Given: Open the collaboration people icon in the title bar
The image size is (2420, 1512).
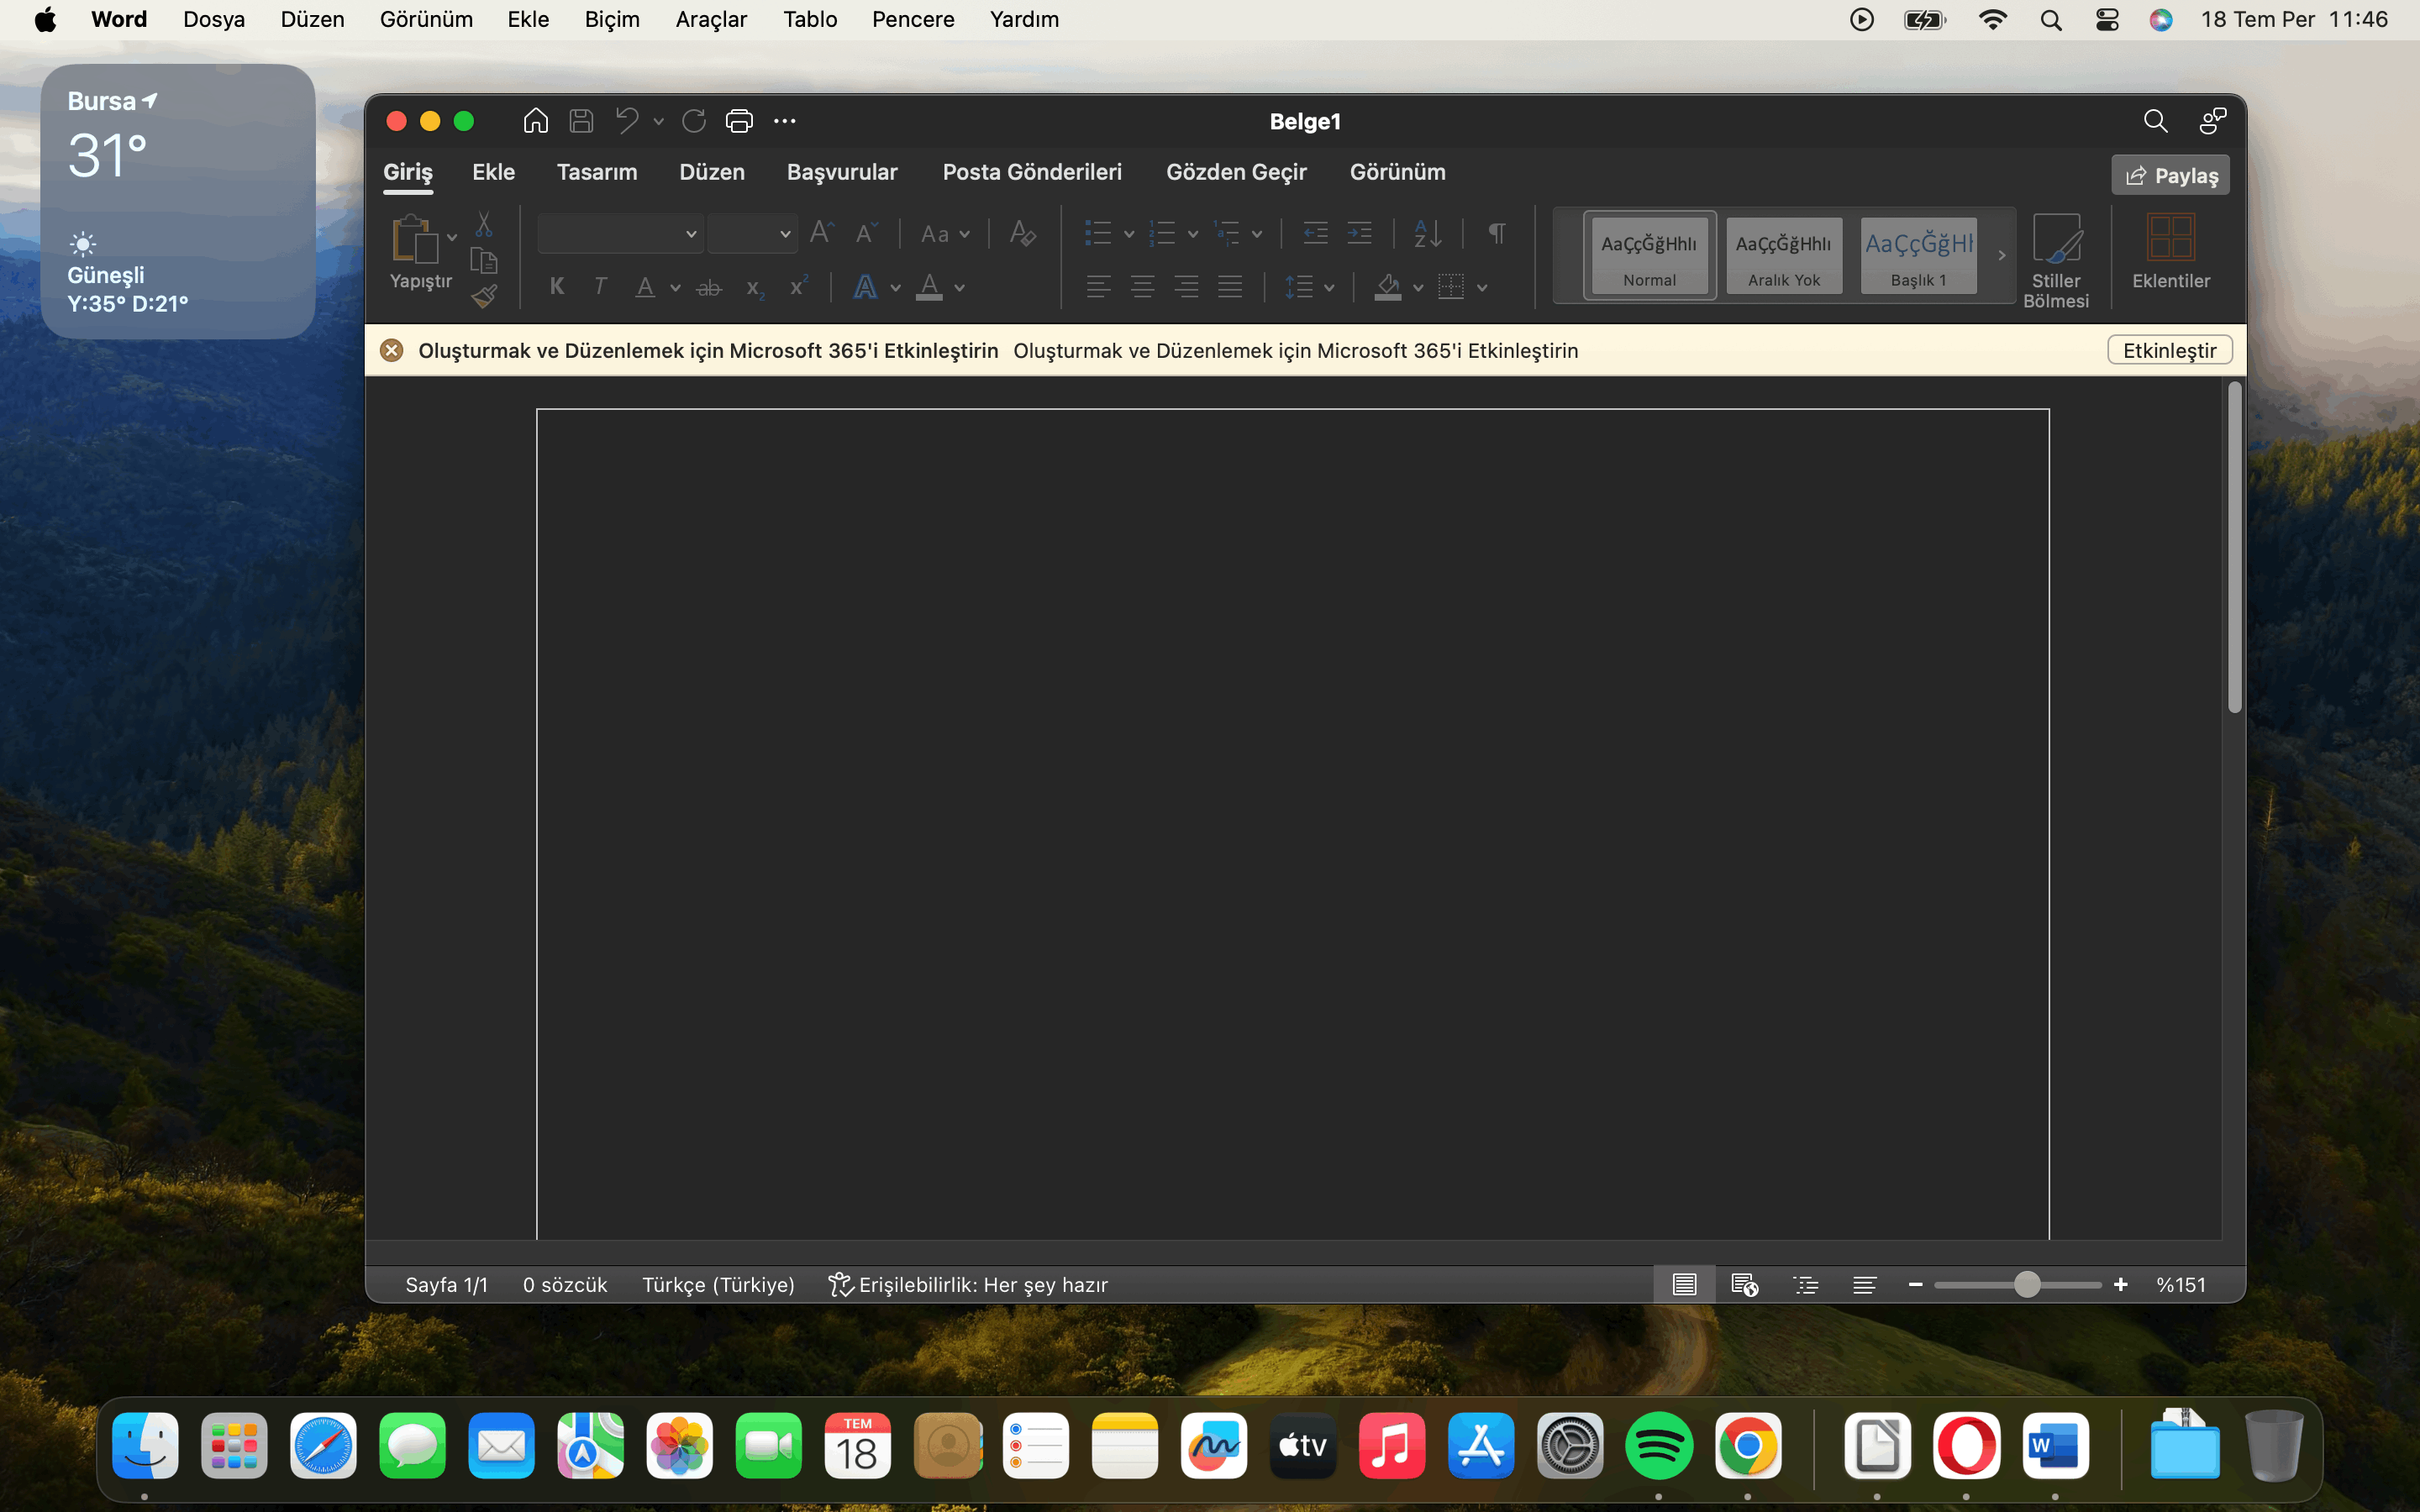Looking at the screenshot, I should point(2213,121).
